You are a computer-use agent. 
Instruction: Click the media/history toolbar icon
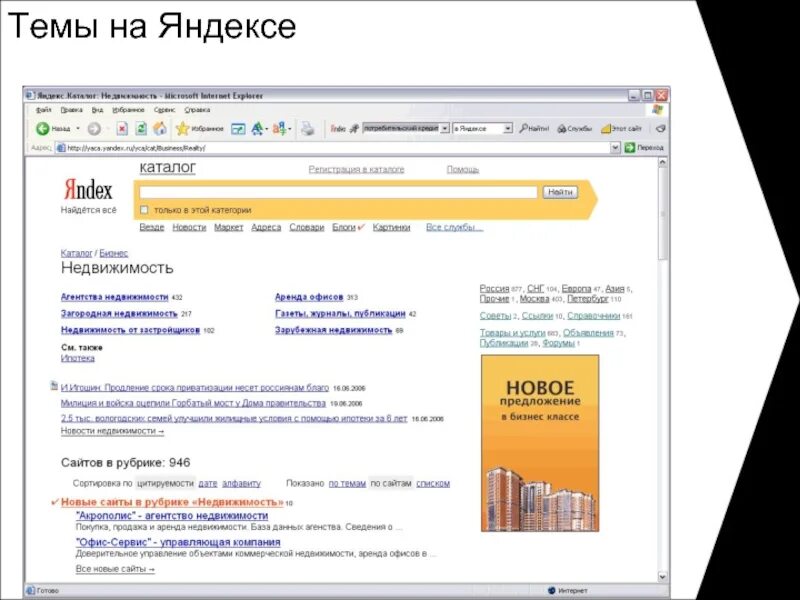tap(238, 129)
